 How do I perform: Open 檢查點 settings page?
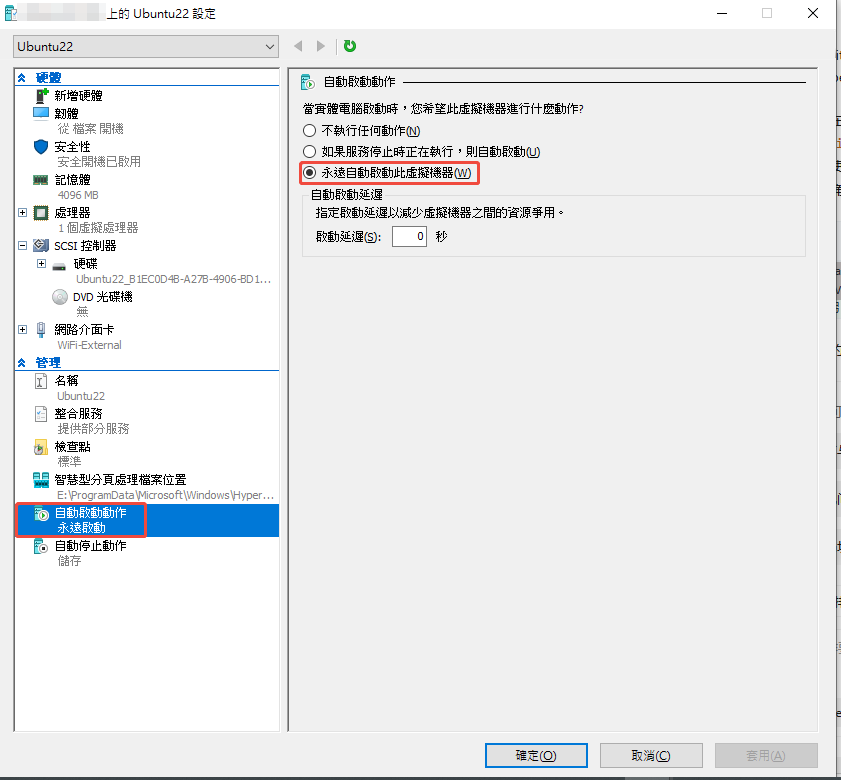pyautogui.click(x=72, y=447)
